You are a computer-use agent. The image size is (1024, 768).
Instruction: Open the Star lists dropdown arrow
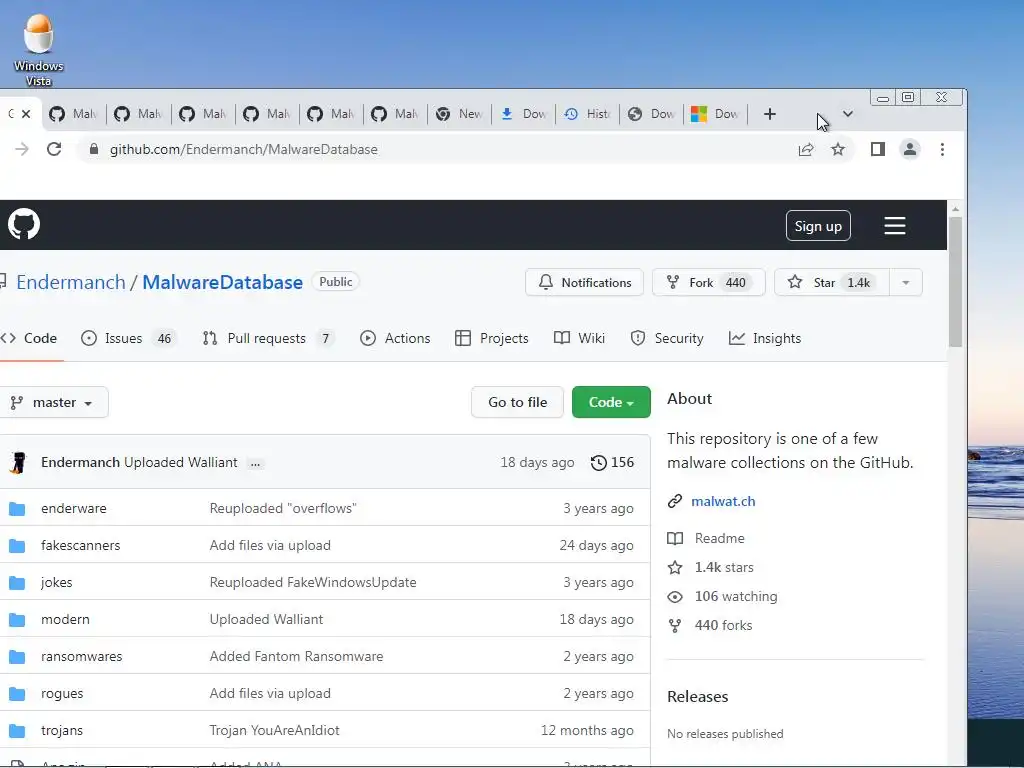point(906,283)
